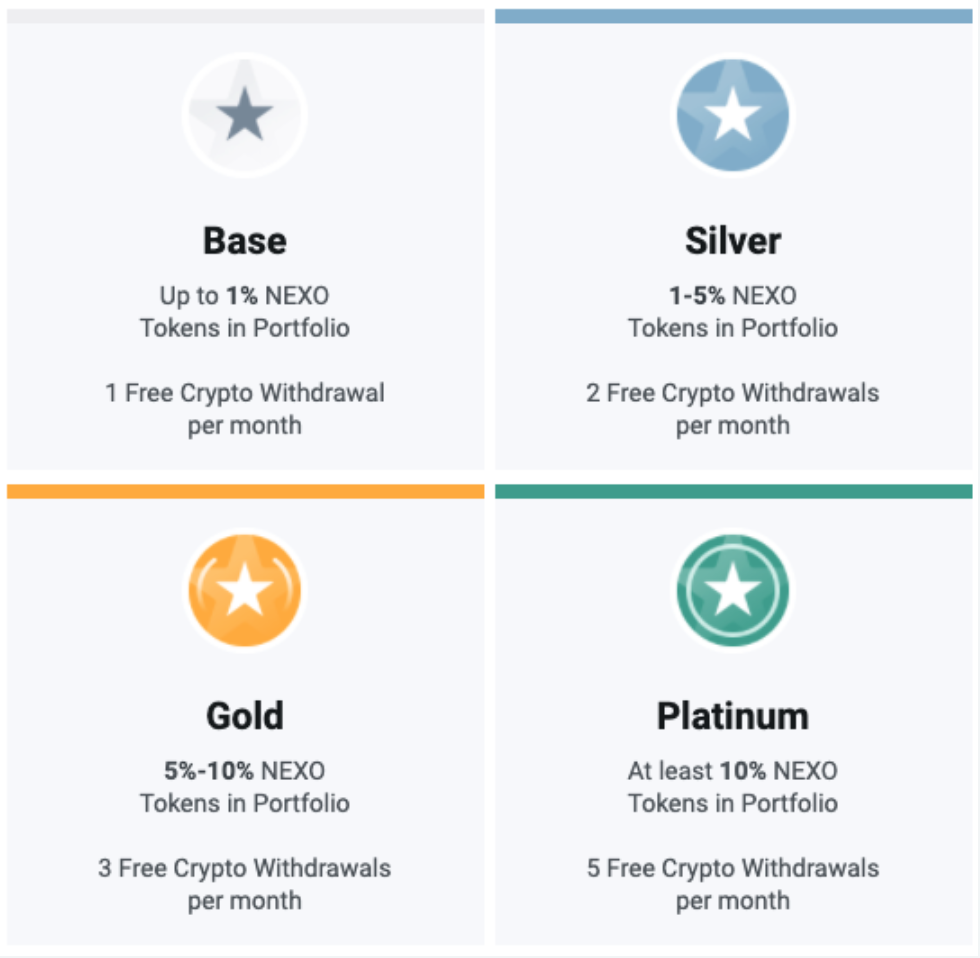Select the Gold tier heading
The height and width of the screenshot is (958, 980).
click(x=245, y=716)
